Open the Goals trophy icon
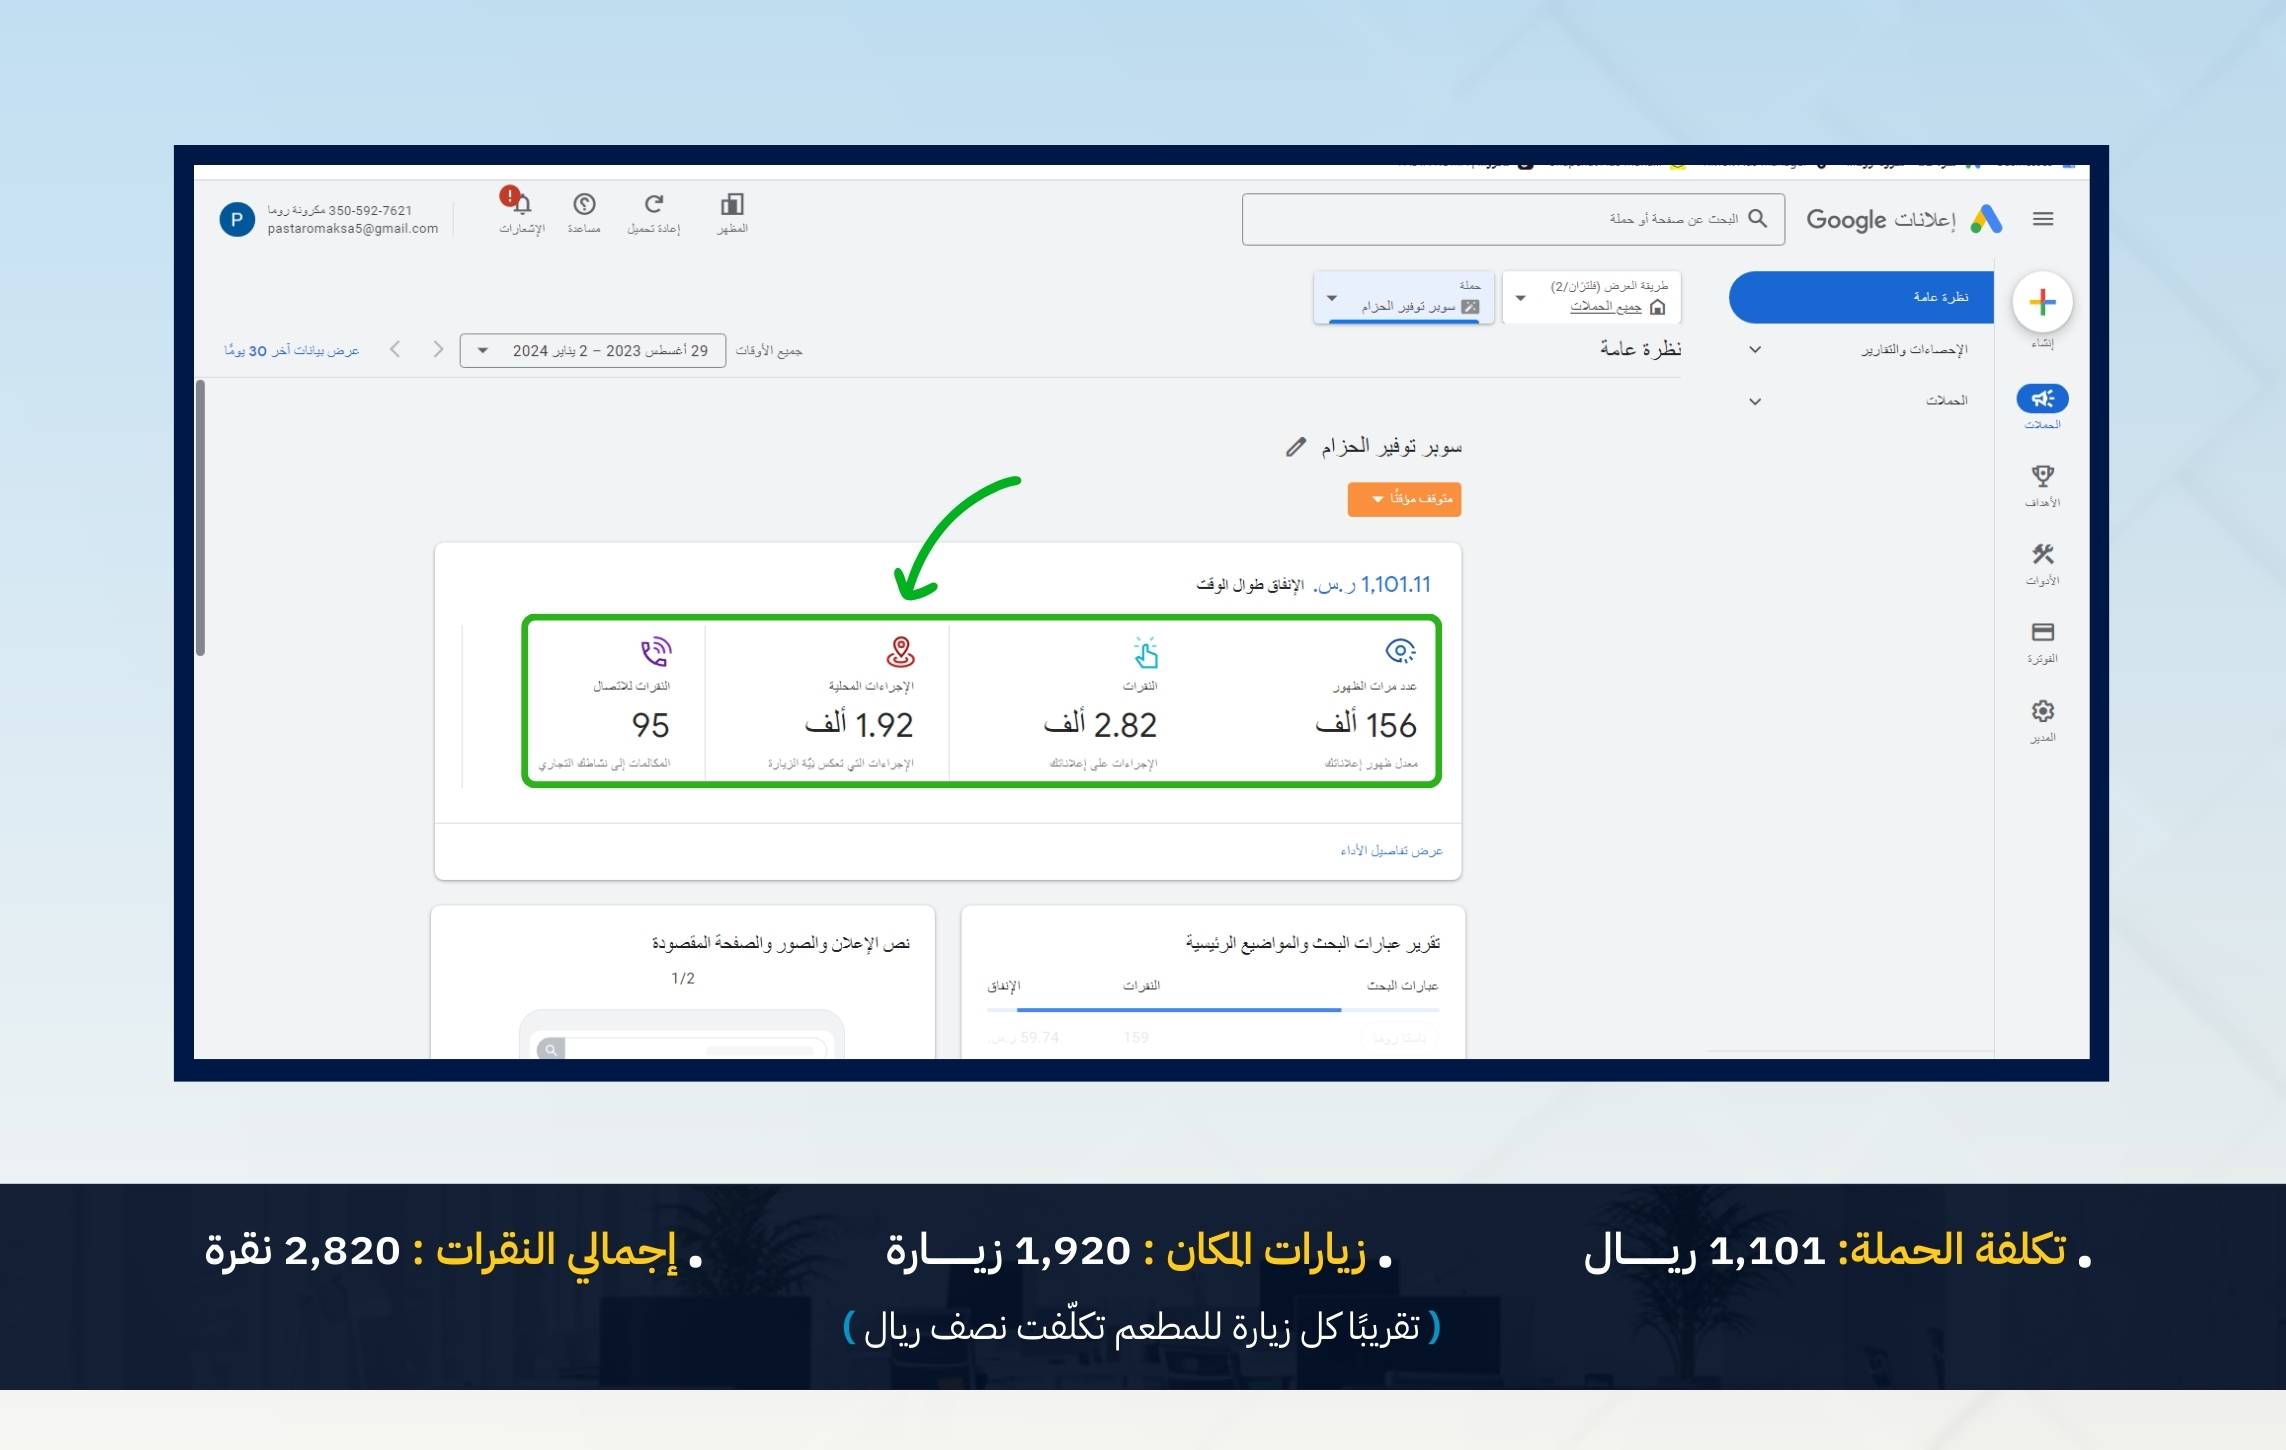The image size is (2286, 1450). coord(2042,477)
